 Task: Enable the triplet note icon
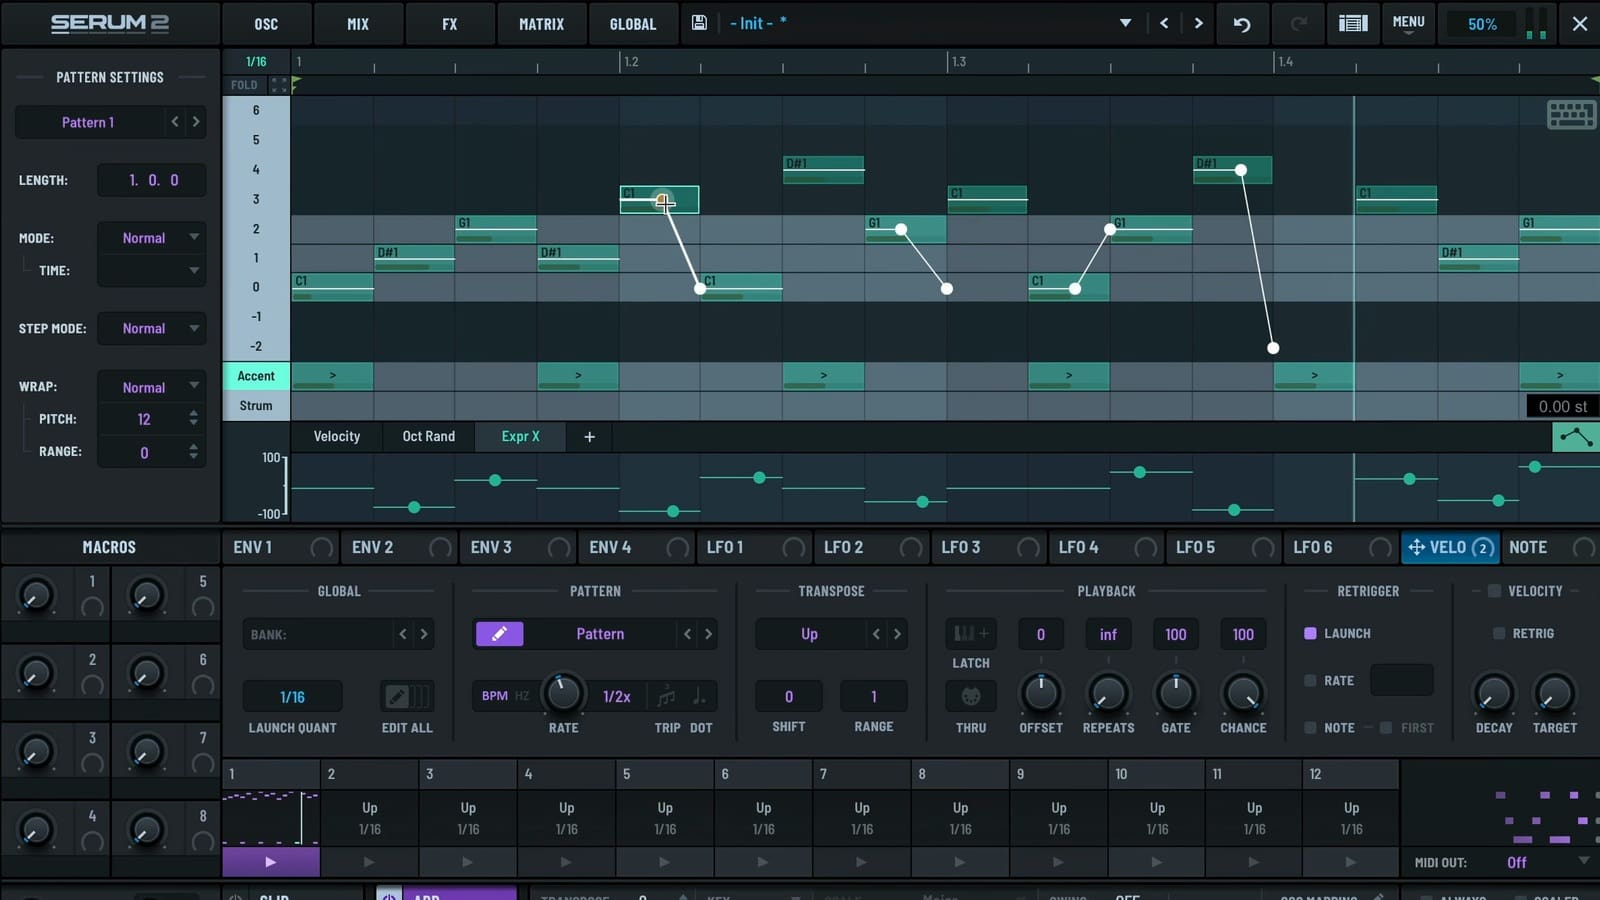tap(666, 696)
